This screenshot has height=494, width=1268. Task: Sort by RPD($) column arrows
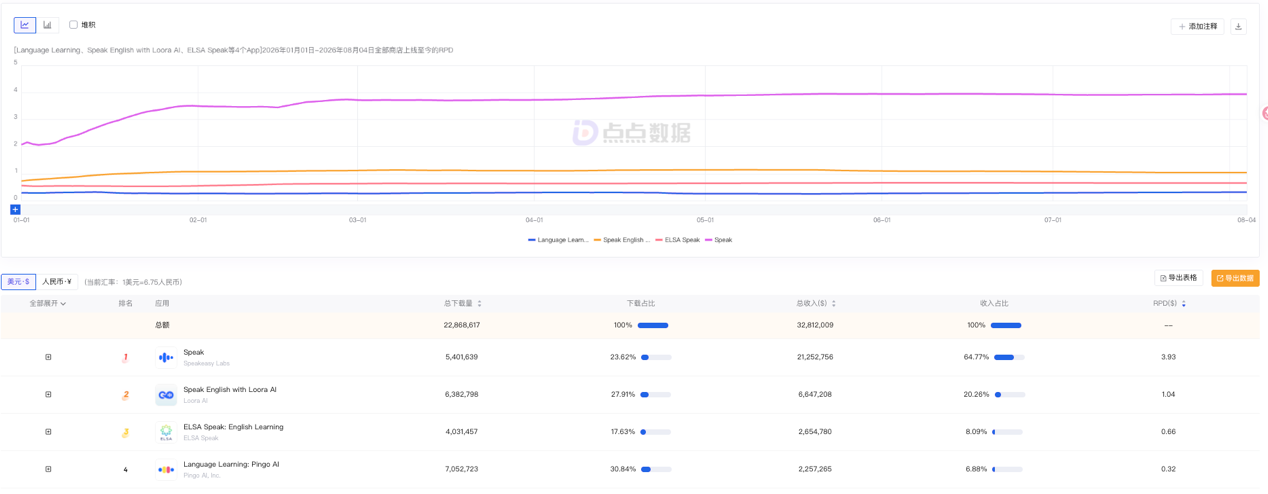click(x=1184, y=303)
